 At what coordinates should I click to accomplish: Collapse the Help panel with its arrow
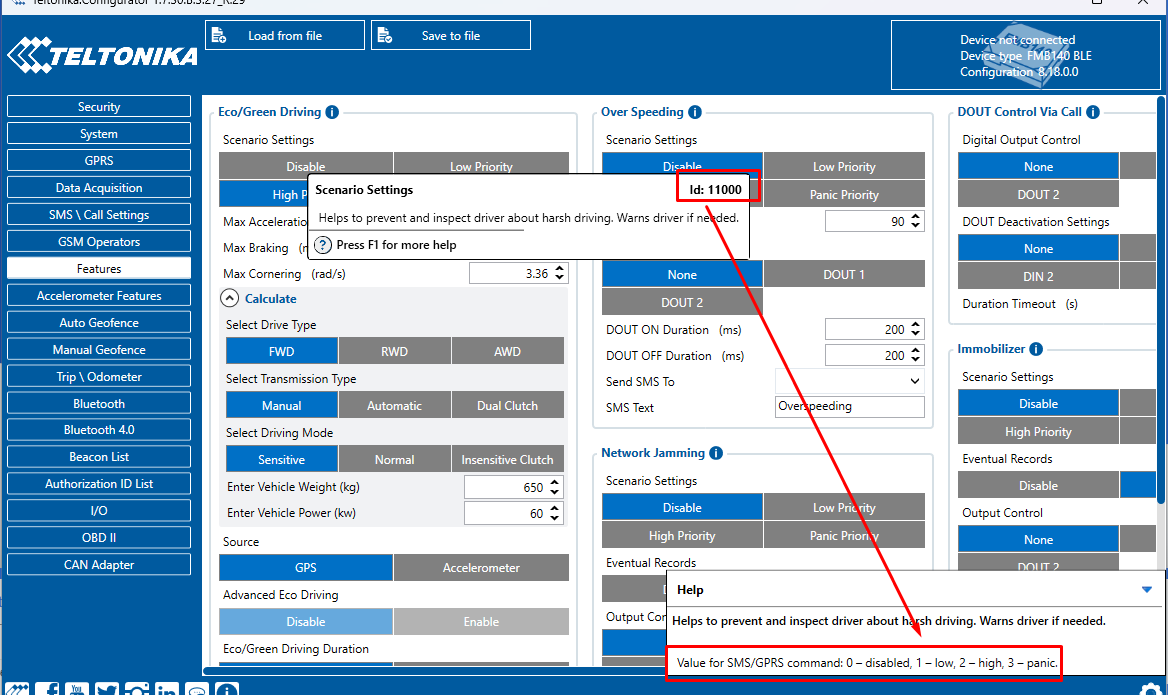1146,590
